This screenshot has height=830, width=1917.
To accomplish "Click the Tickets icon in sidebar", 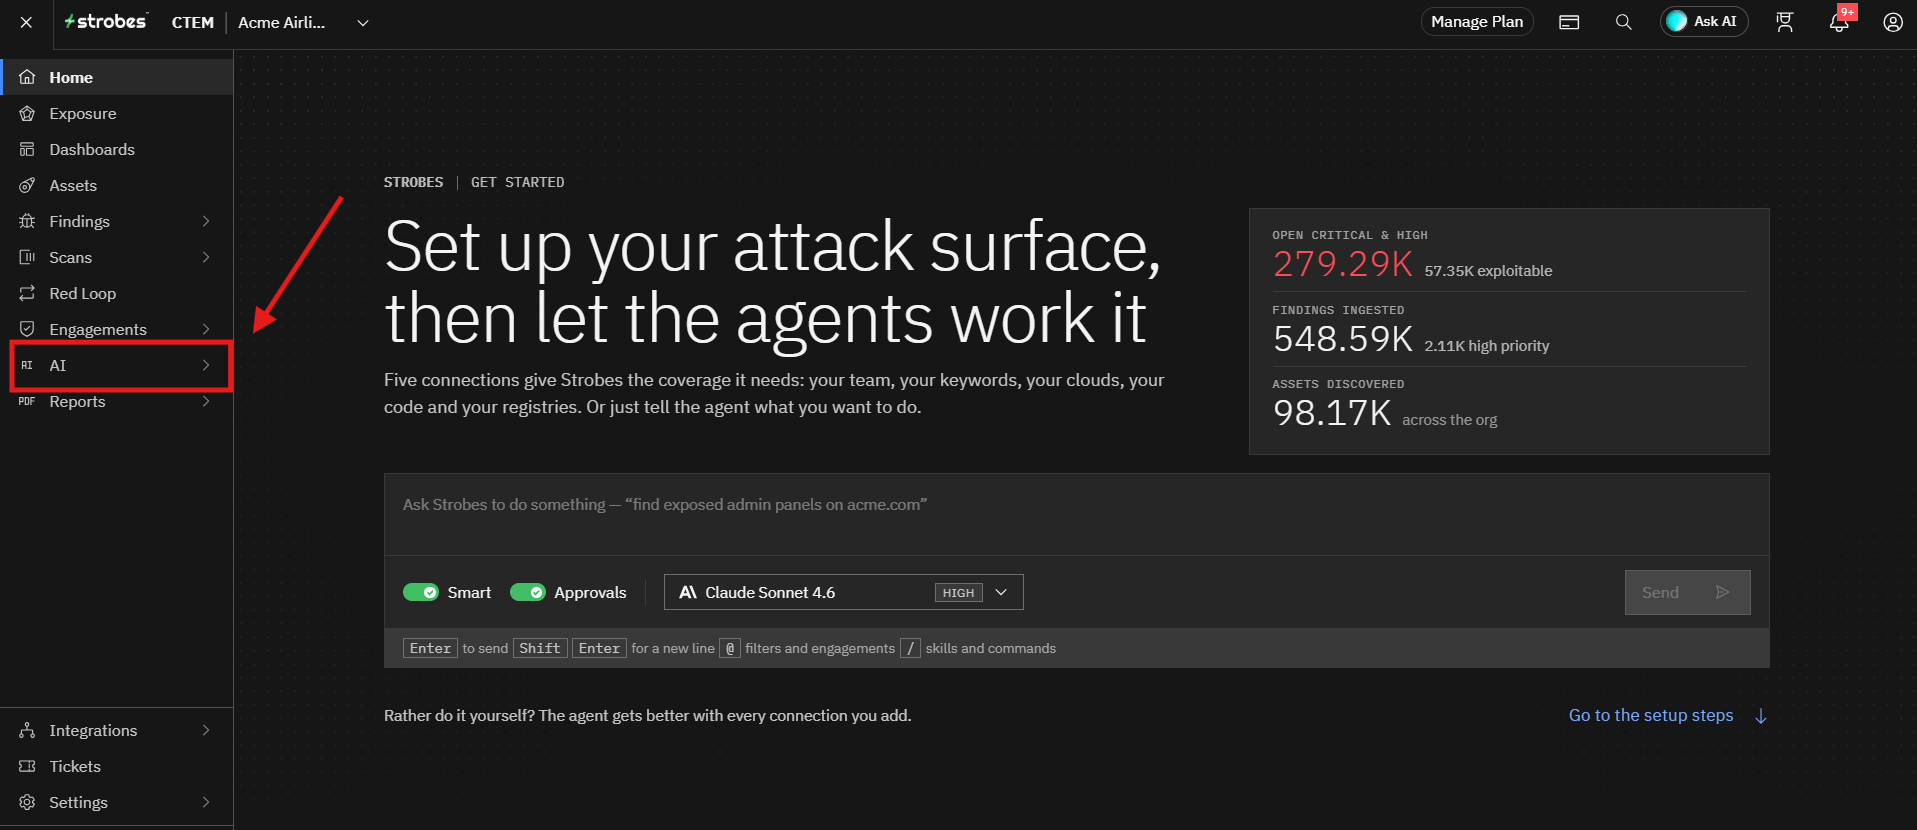I will (x=27, y=766).
